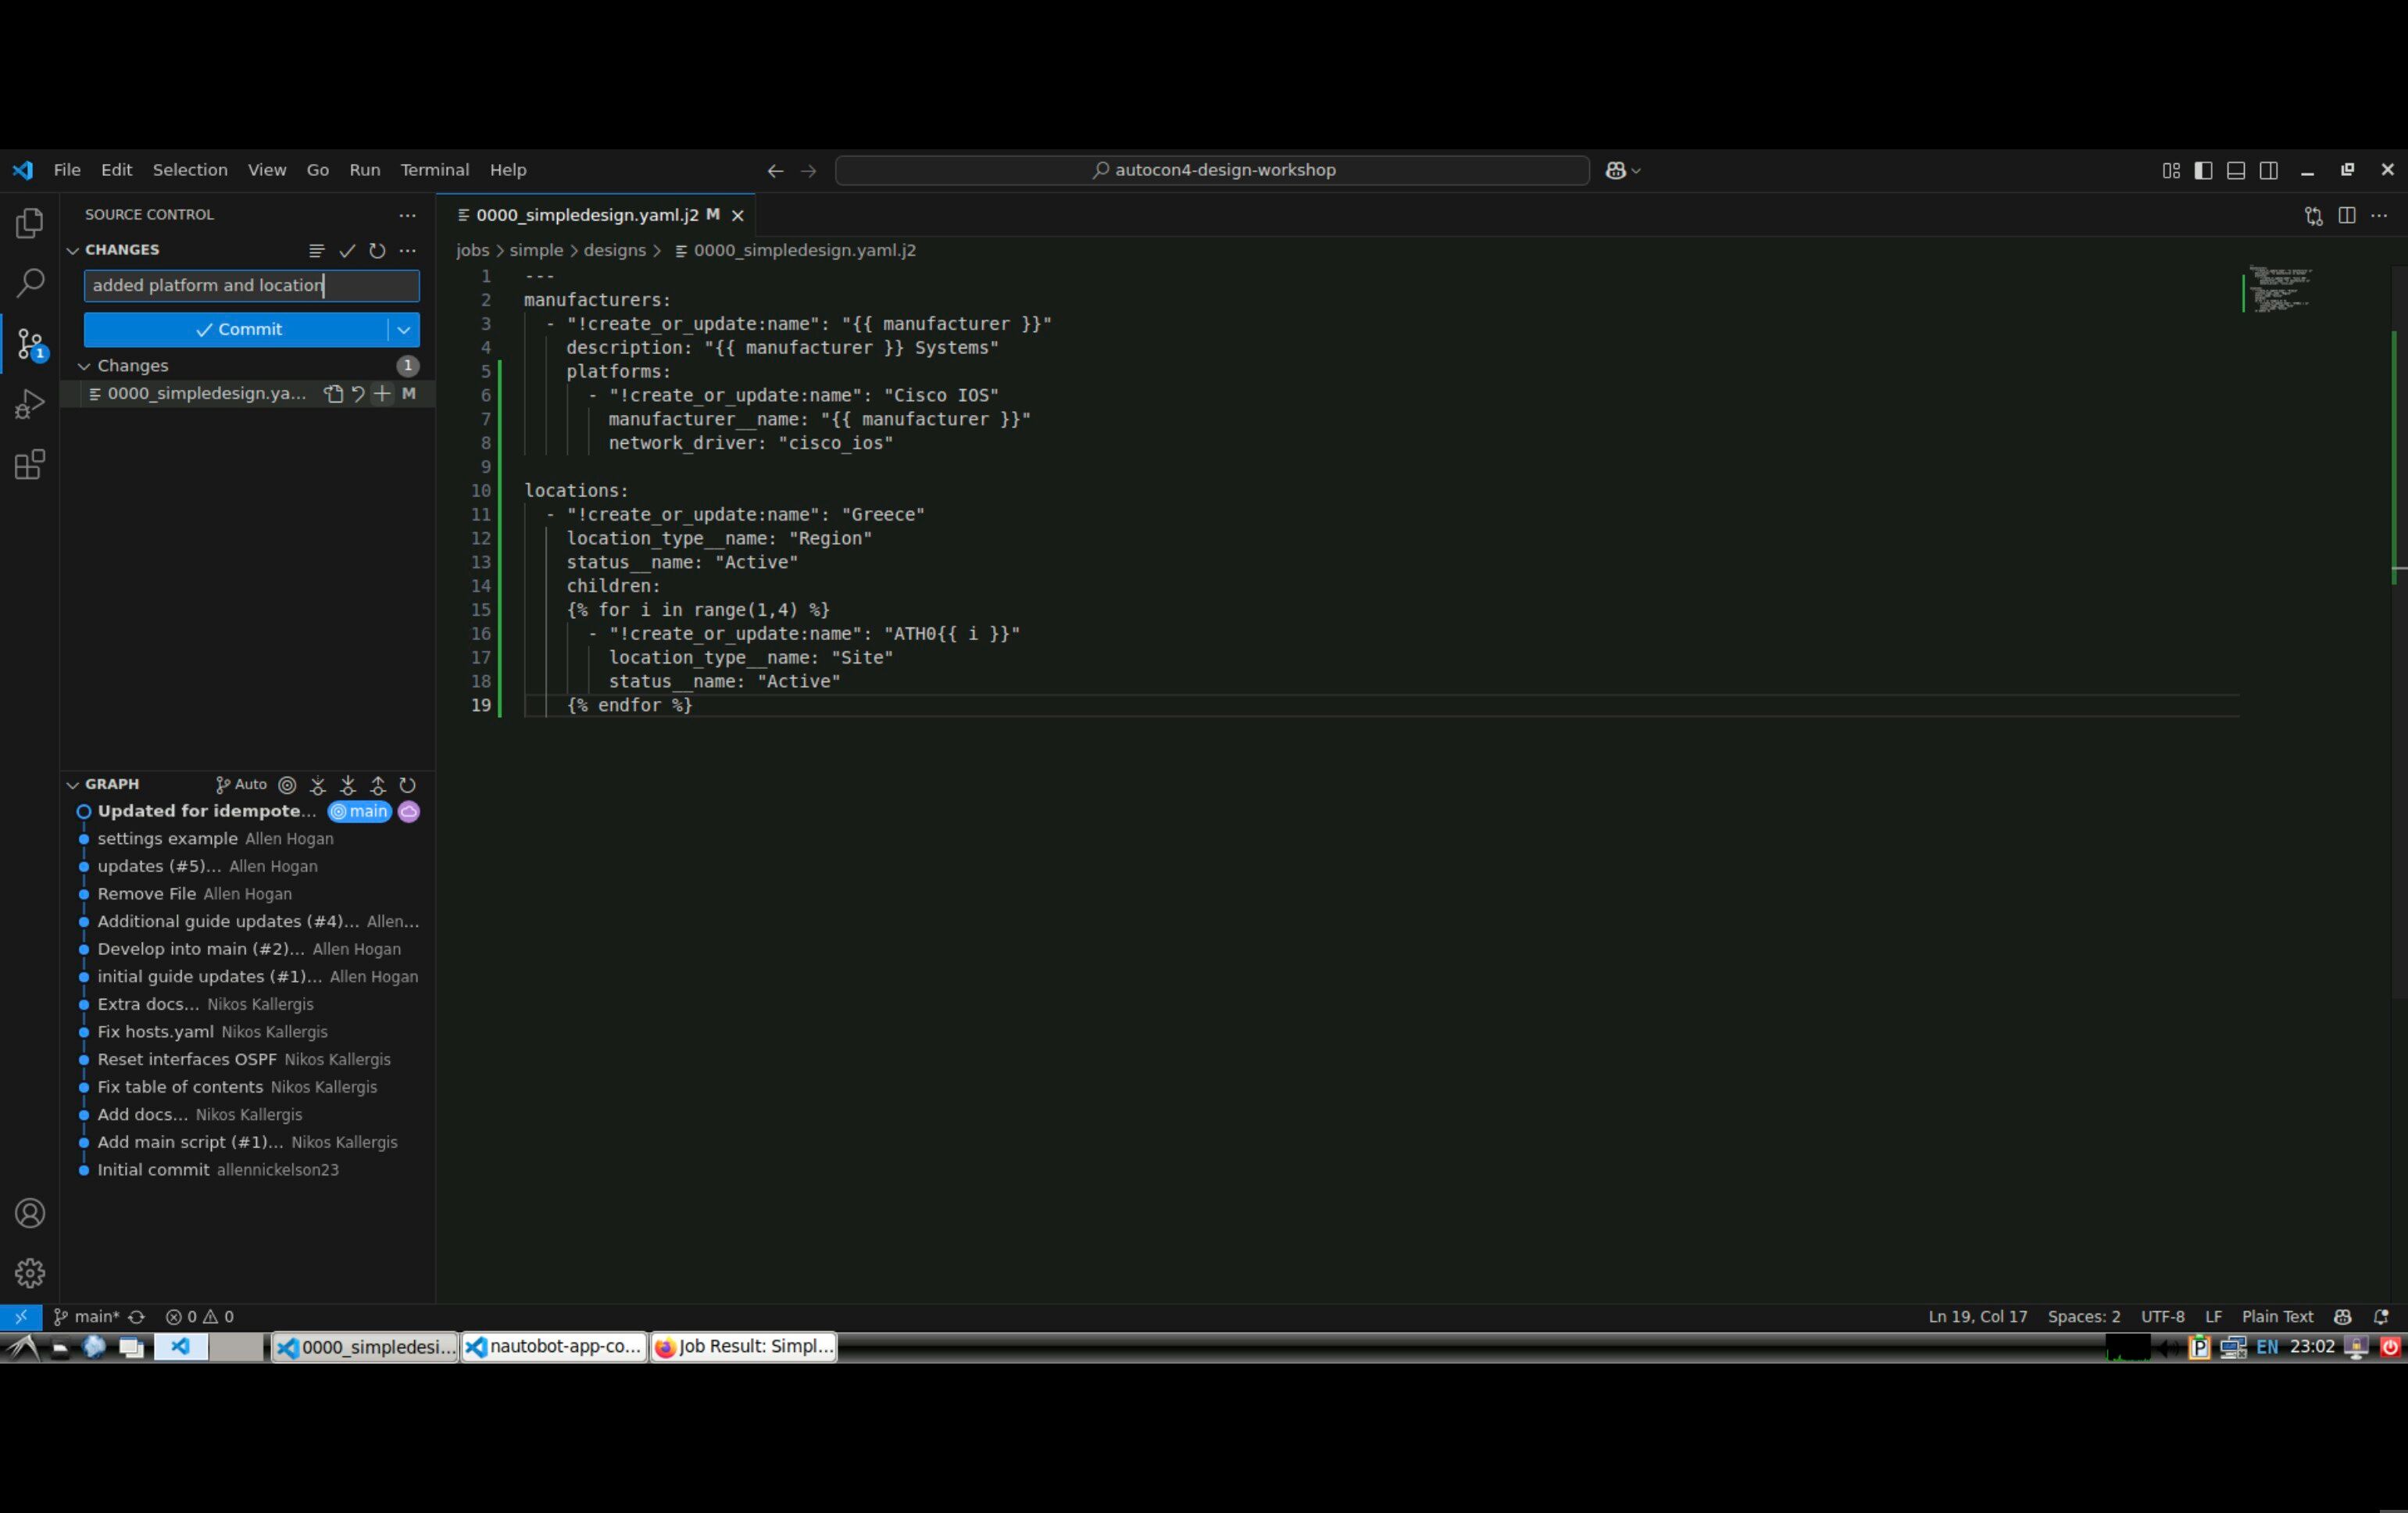Open the Explorer view icon

(x=30, y=223)
